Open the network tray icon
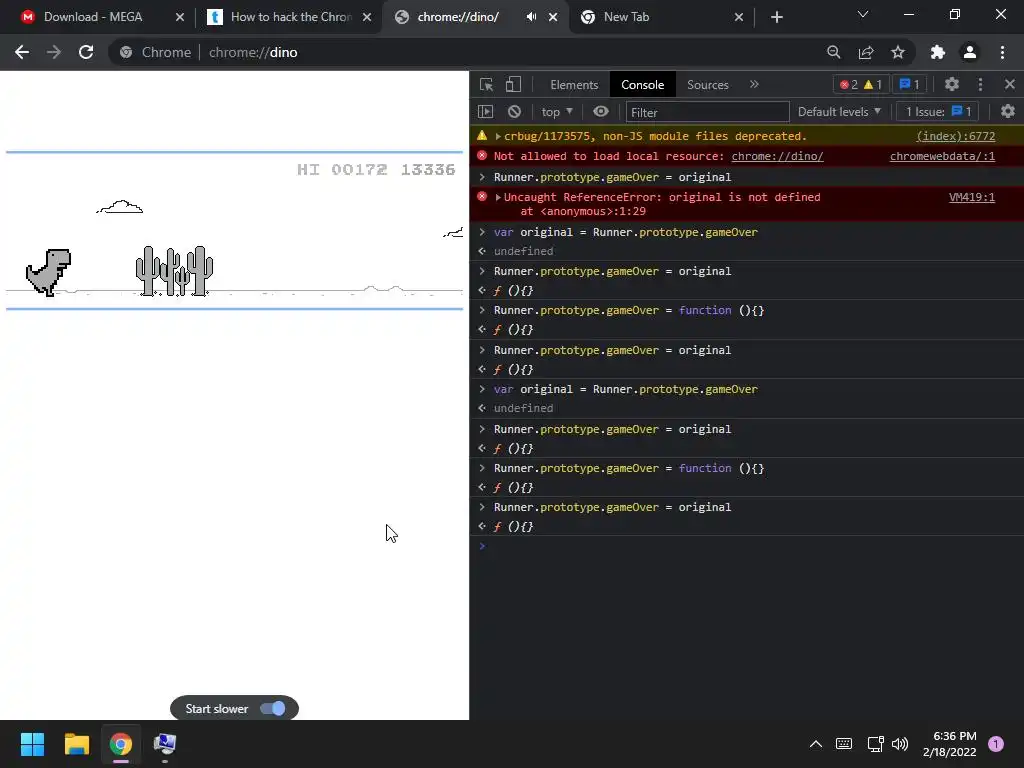Viewport: 1024px width, 768px height. 875,744
